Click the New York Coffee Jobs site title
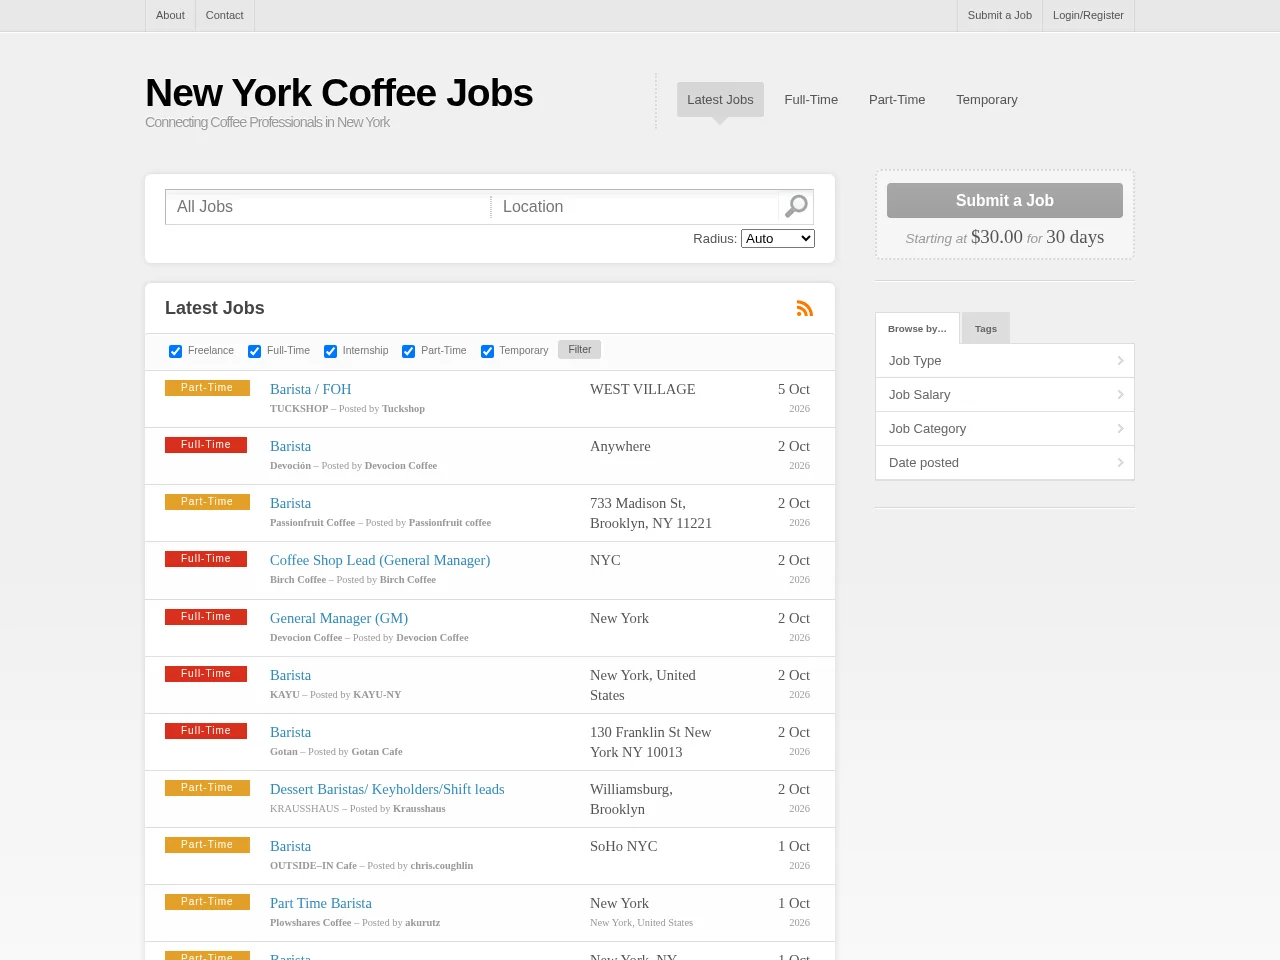 339,93
